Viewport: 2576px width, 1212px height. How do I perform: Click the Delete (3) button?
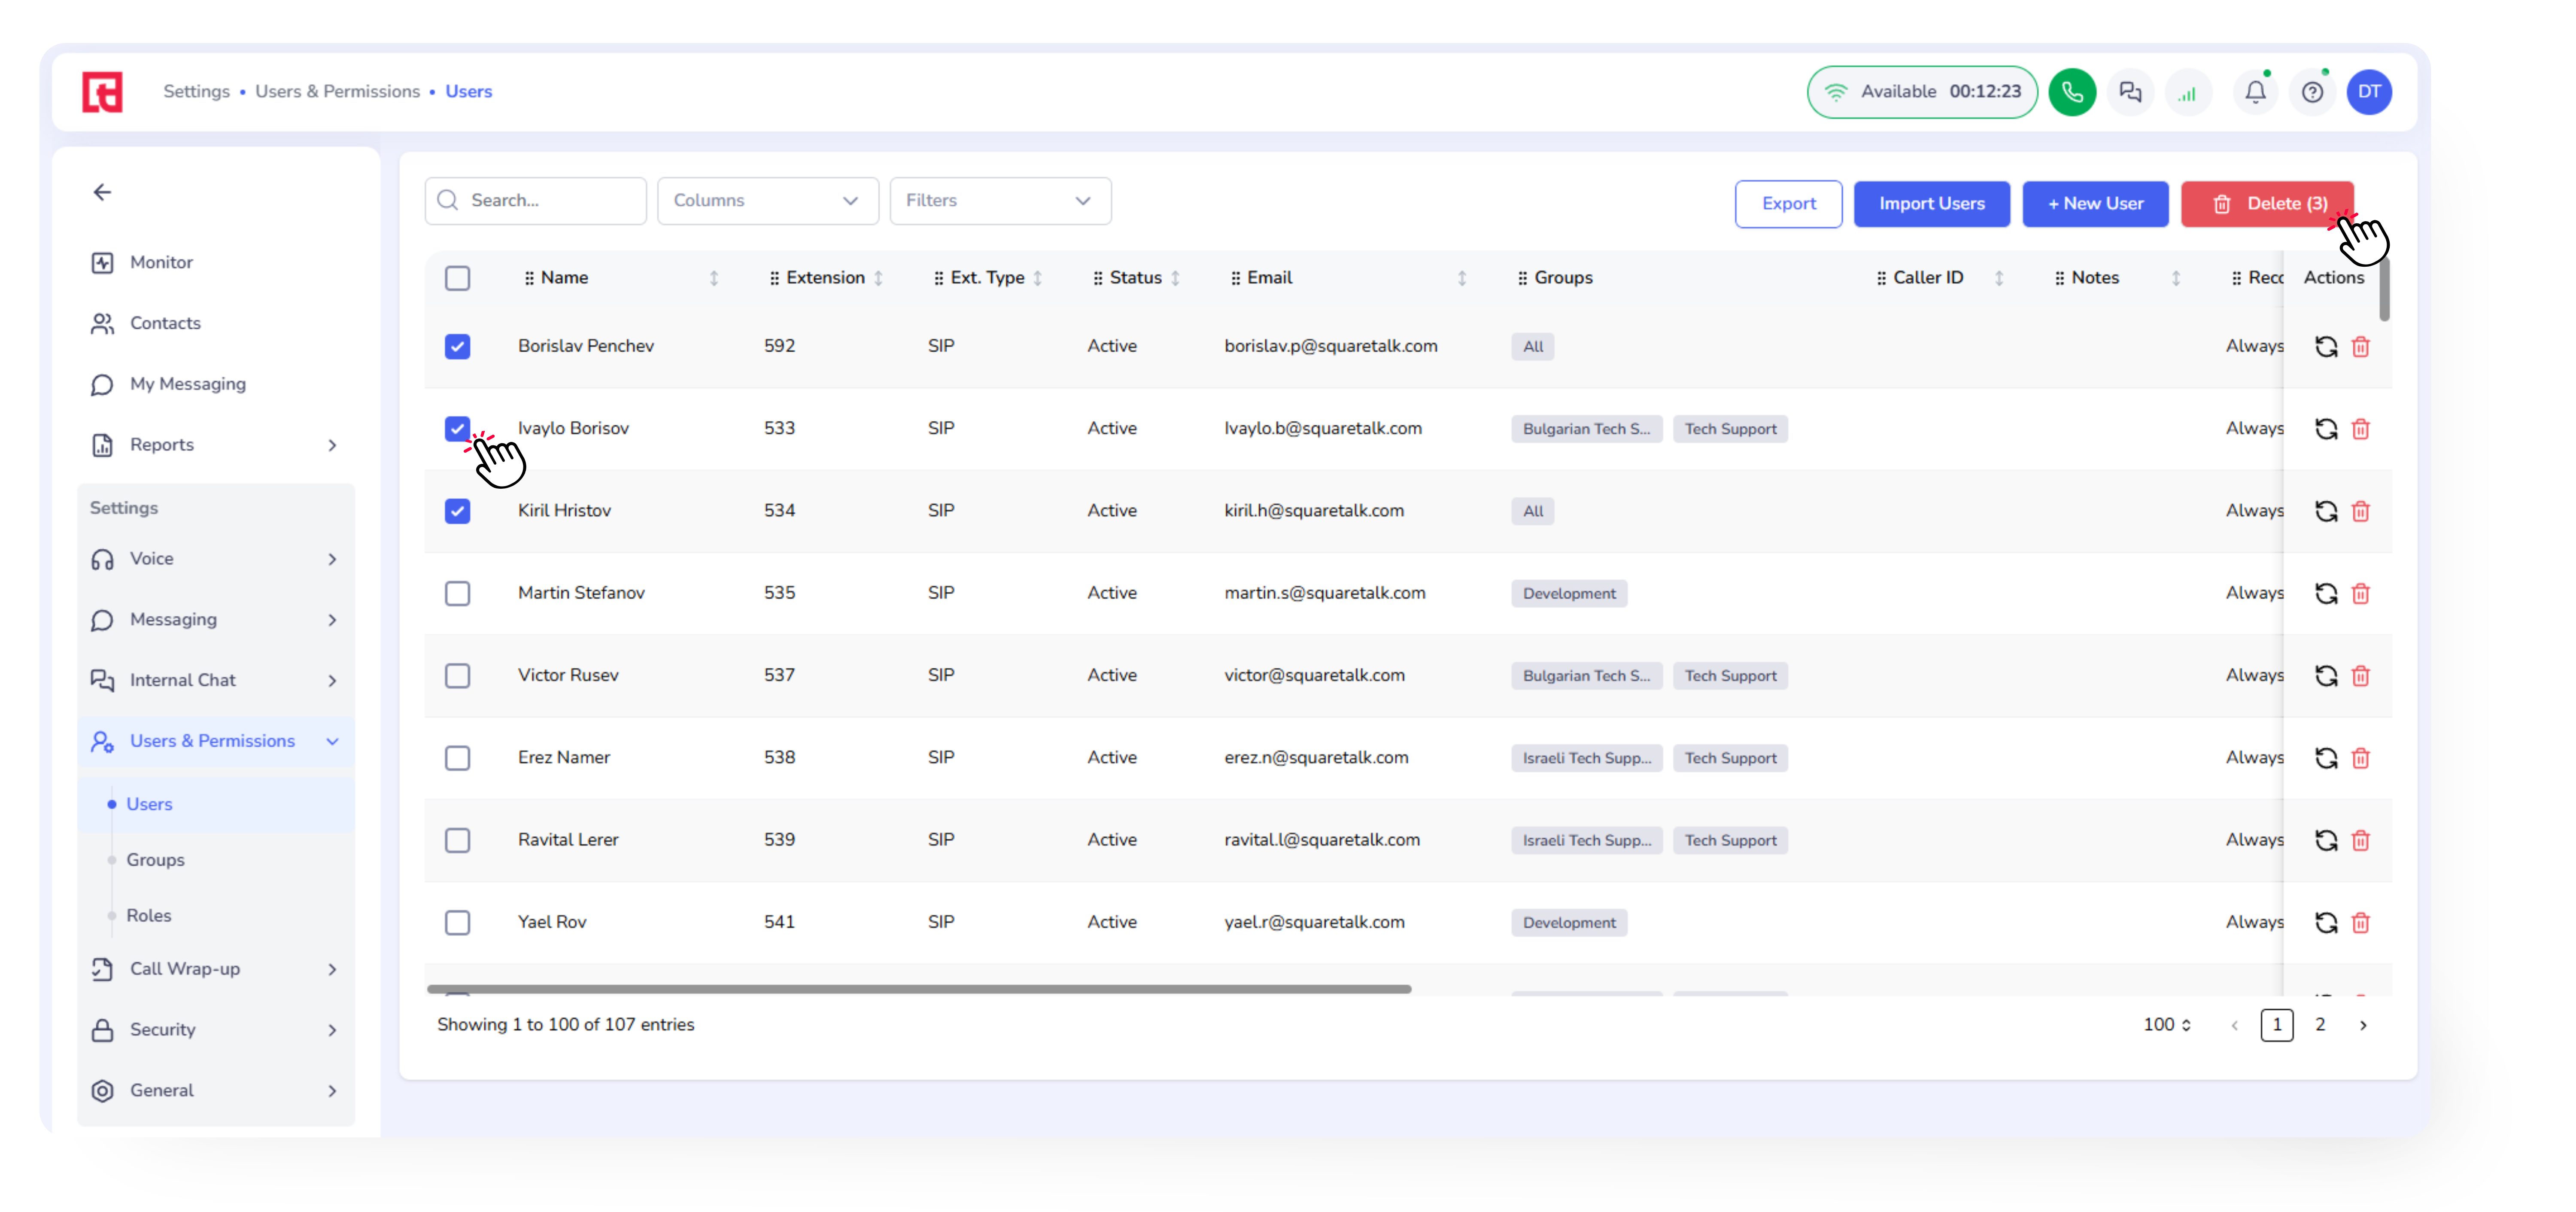2267,204
